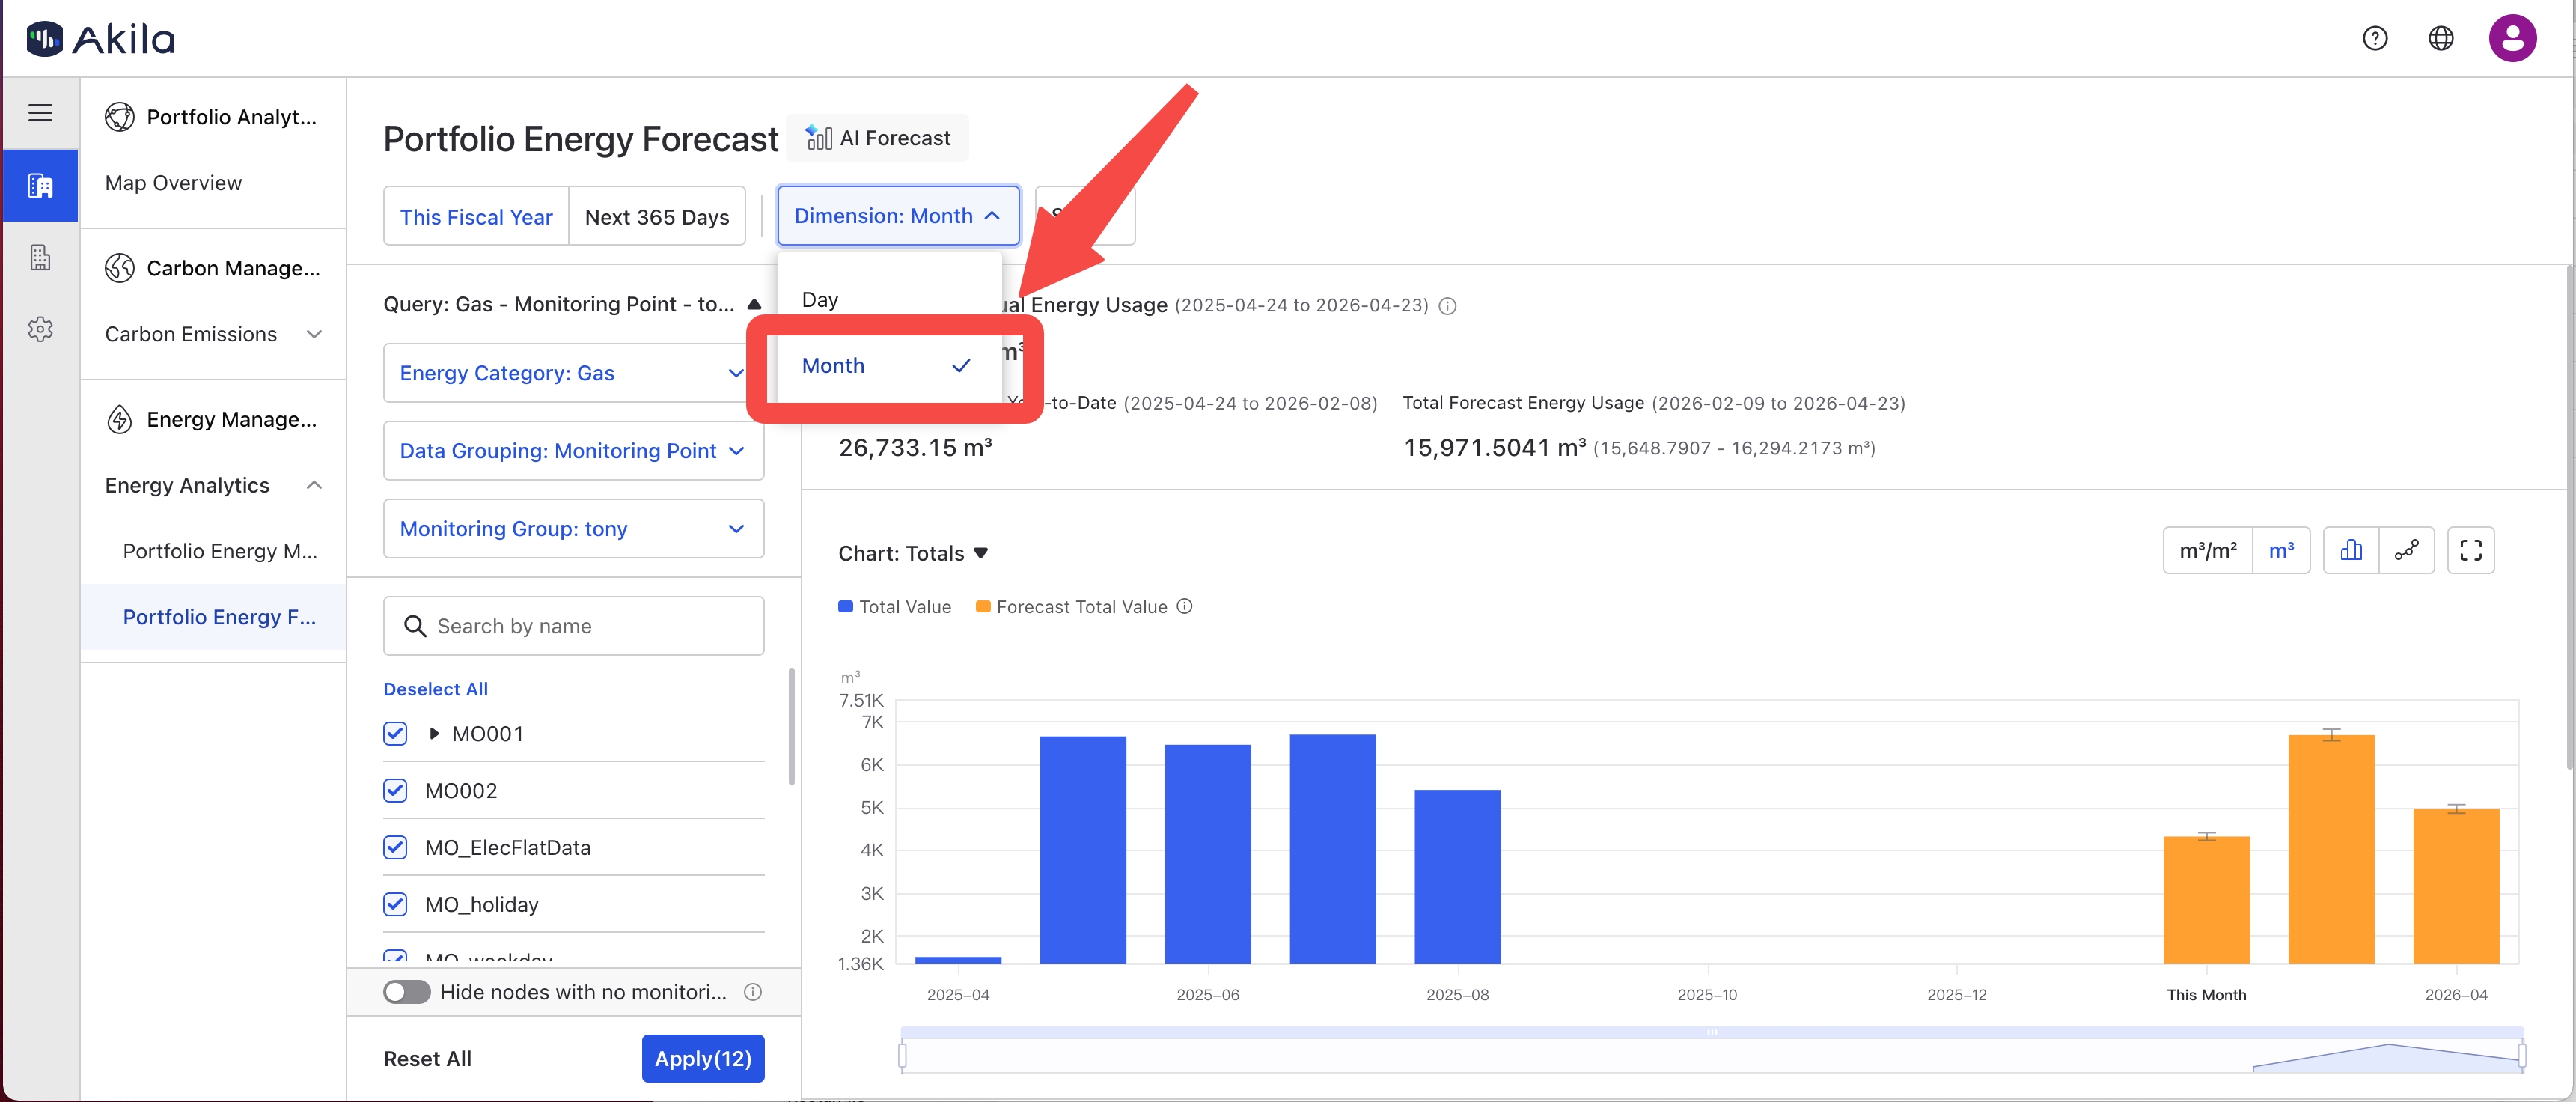Open settings gear in left rail
The image size is (2576, 1102).
point(40,329)
